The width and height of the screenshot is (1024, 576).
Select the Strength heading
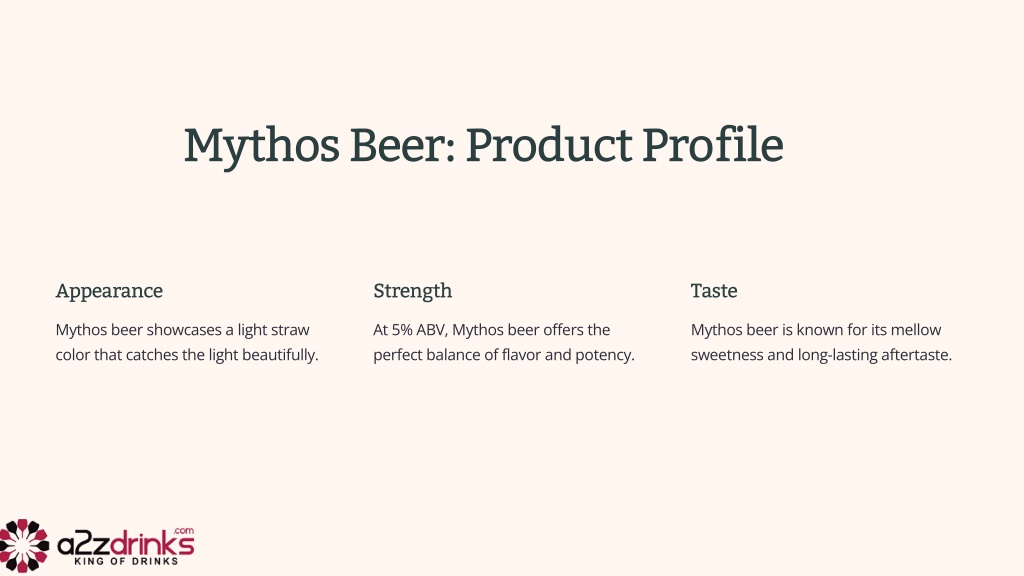[x=412, y=291]
